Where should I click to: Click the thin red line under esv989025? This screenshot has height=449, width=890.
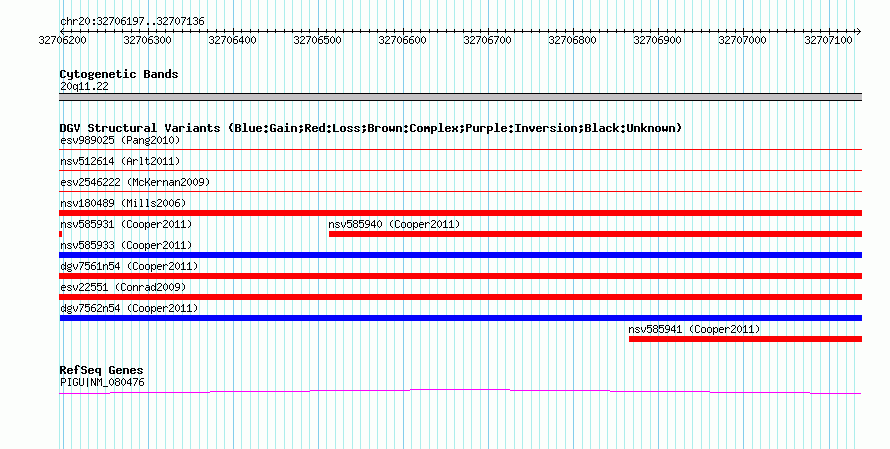click(460, 150)
